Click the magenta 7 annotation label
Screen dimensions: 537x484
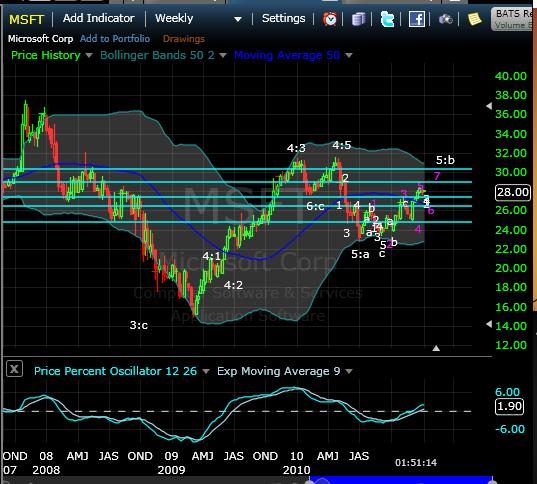click(x=437, y=176)
